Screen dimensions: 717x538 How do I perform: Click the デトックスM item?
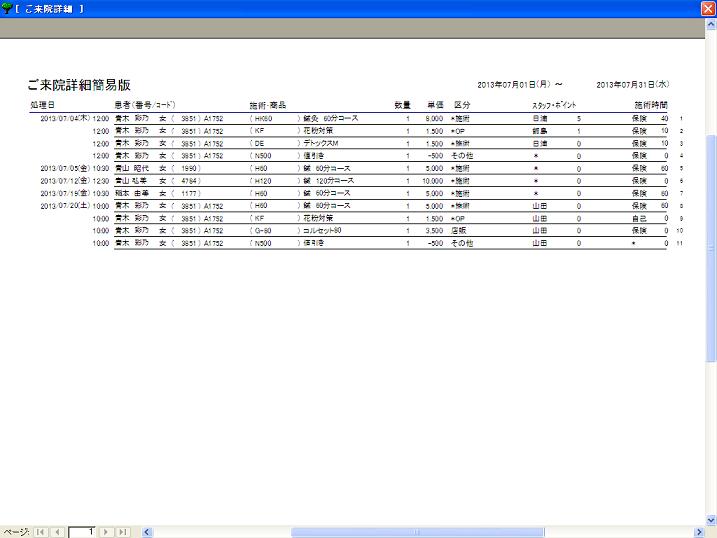click(x=321, y=143)
